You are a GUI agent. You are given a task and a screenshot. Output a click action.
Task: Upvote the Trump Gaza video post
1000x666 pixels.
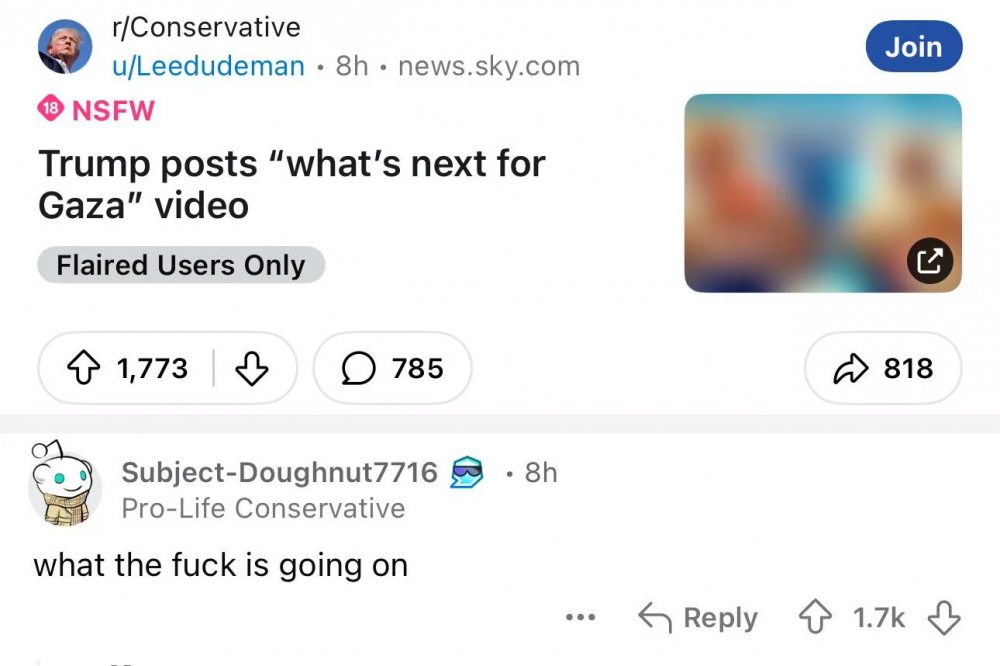point(84,369)
